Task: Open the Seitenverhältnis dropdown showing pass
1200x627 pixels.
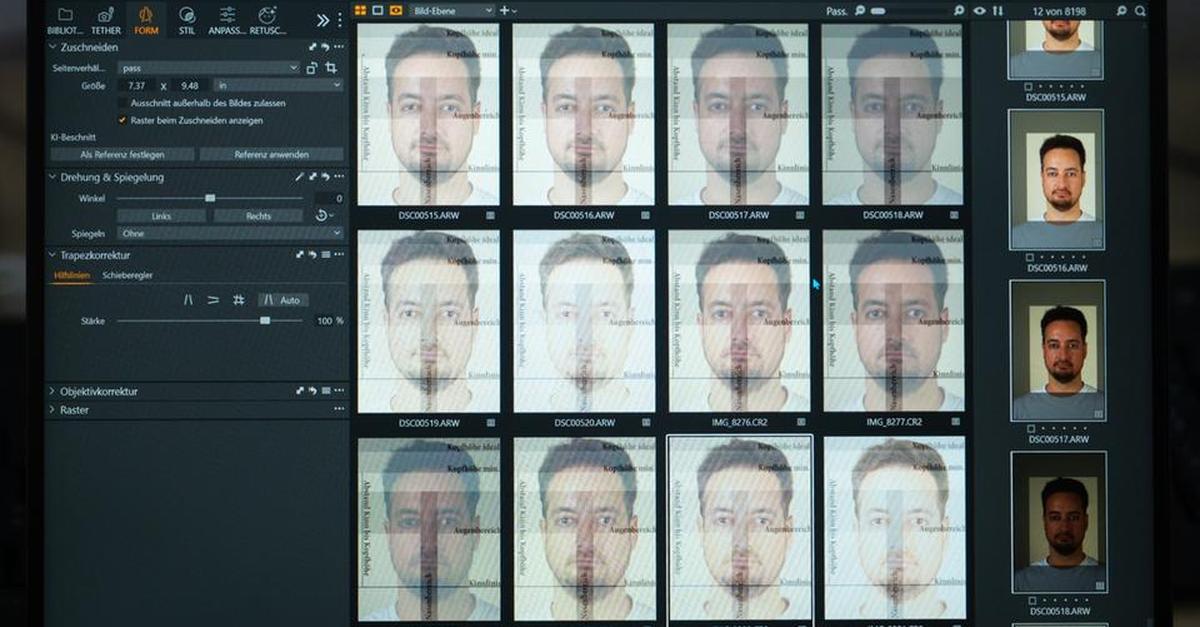Action: [208, 68]
